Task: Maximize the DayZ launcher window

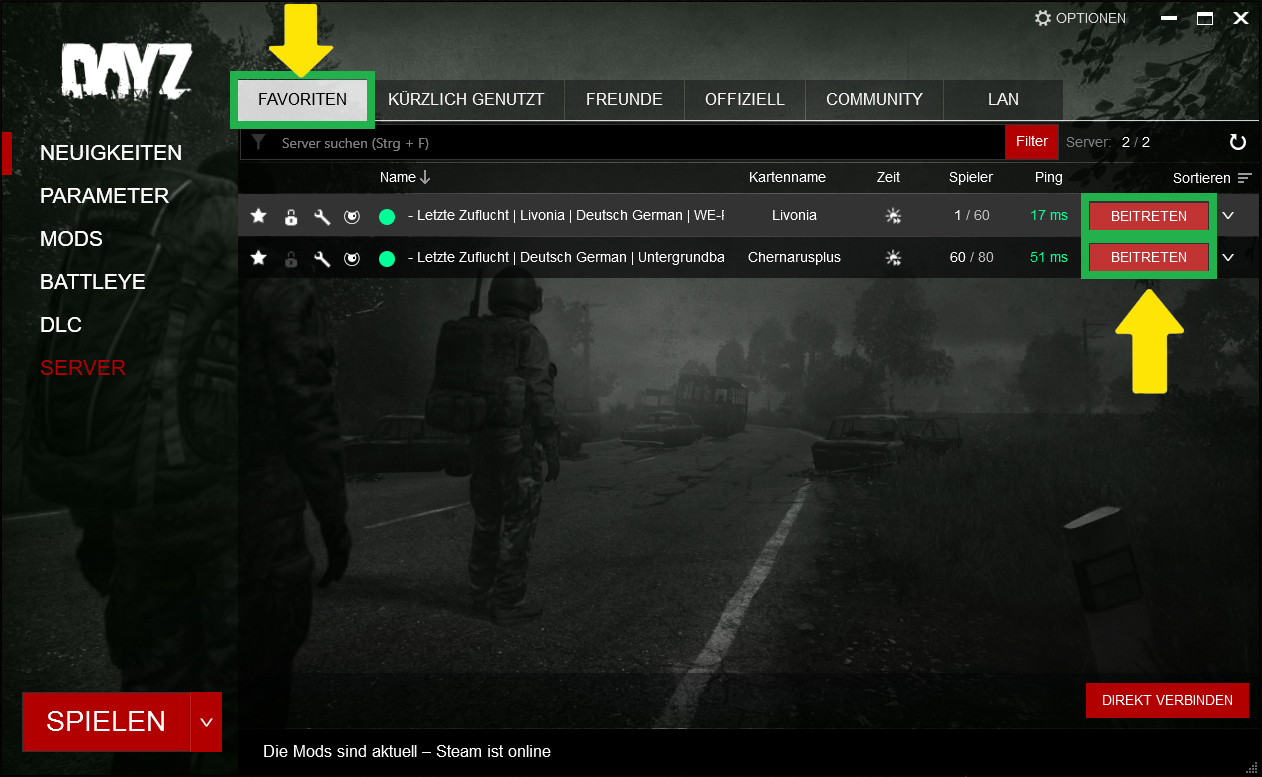Action: [x=1205, y=18]
